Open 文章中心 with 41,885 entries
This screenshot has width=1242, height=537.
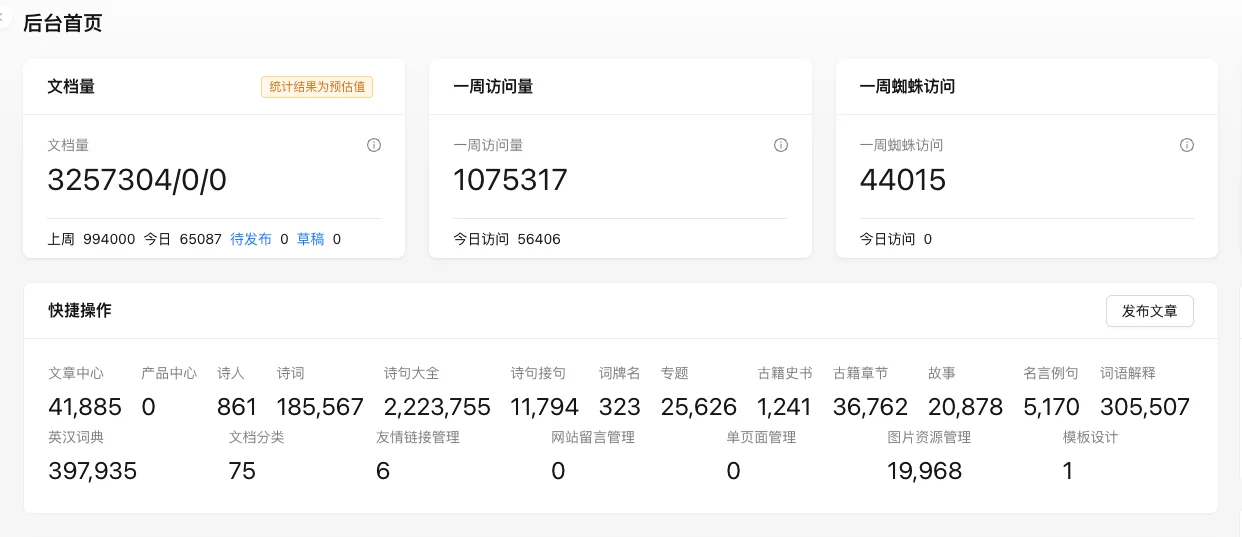pos(85,392)
